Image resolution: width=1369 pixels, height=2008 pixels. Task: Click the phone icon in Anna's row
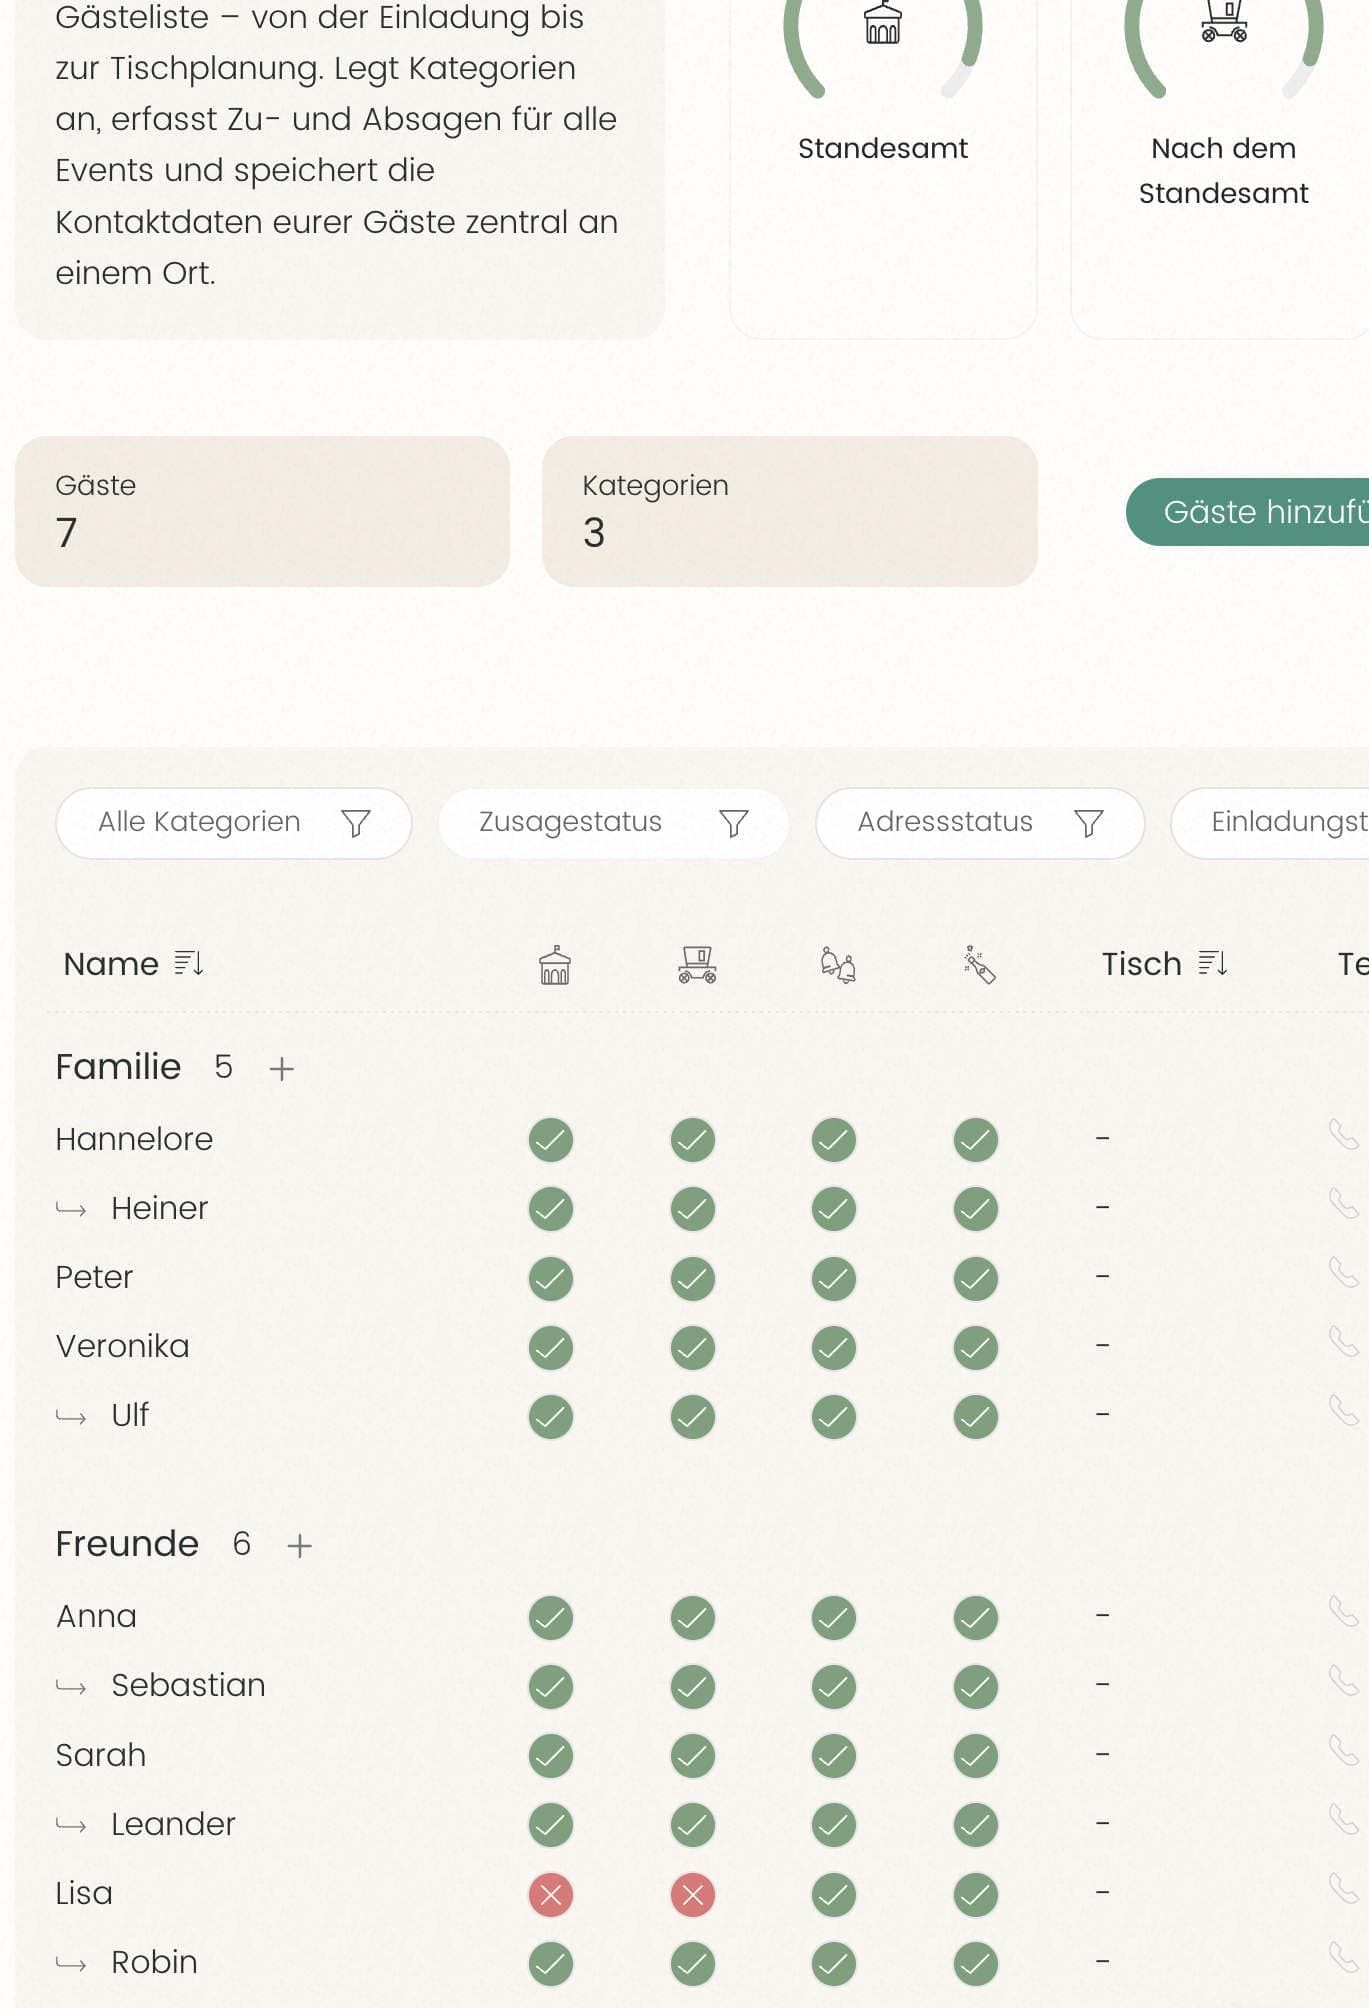[x=1343, y=1612]
